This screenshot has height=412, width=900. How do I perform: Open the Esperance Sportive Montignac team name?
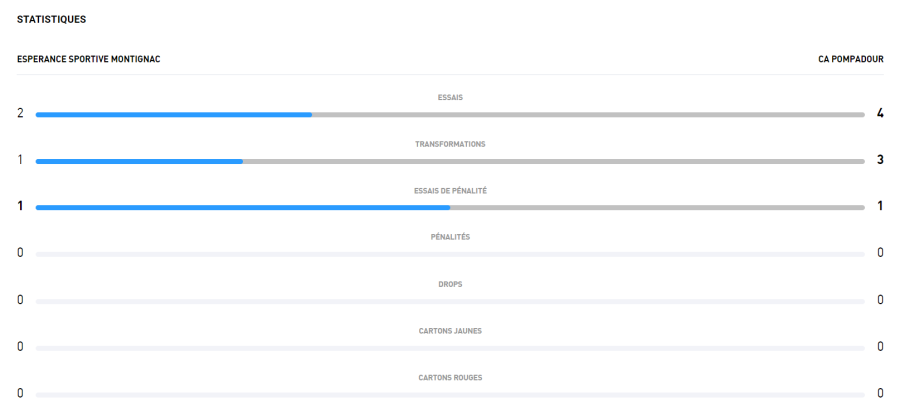pos(88,59)
